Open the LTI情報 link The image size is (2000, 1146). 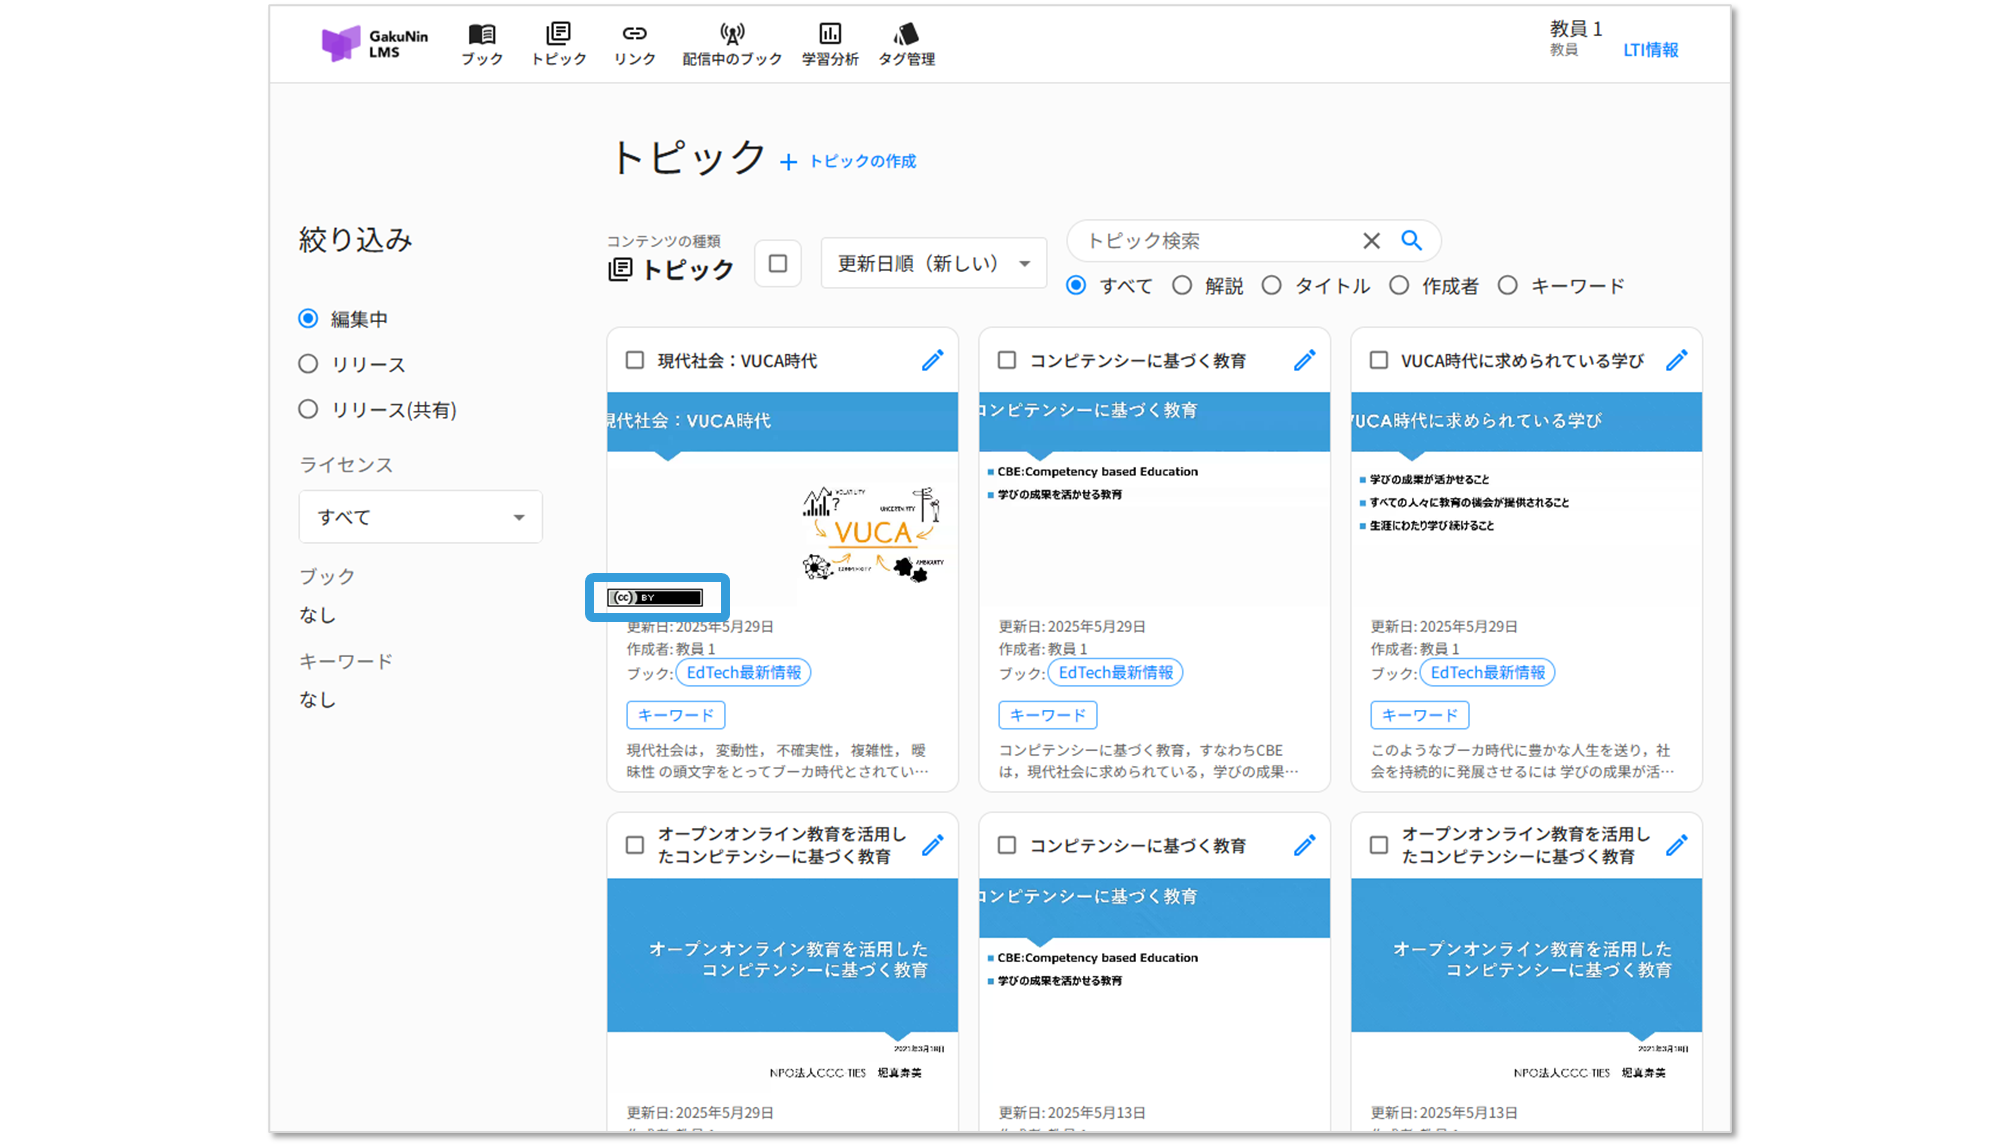(1650, 50)
